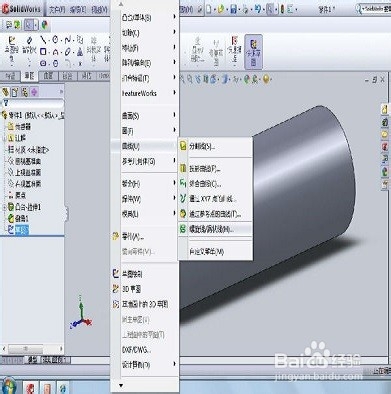Choose 自定义菜单(M) in the curve submenu

[206, 251]
